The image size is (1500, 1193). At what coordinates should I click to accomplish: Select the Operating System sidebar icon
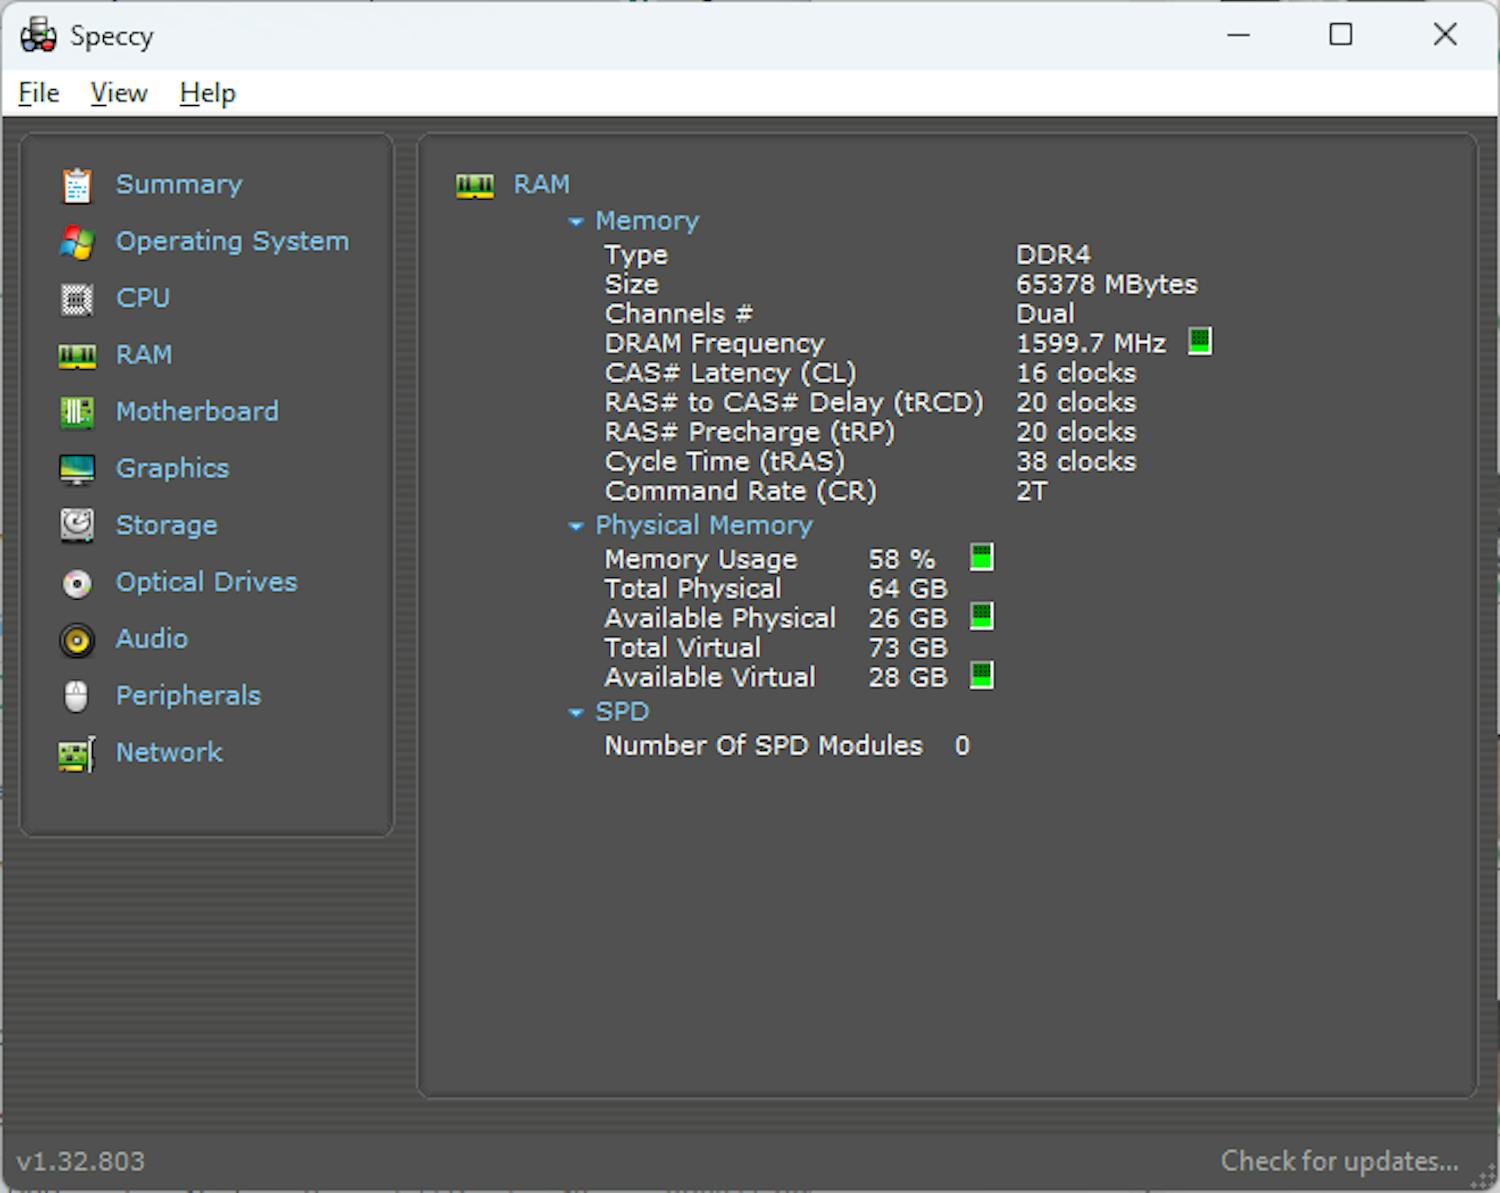[x=77, y=241]
